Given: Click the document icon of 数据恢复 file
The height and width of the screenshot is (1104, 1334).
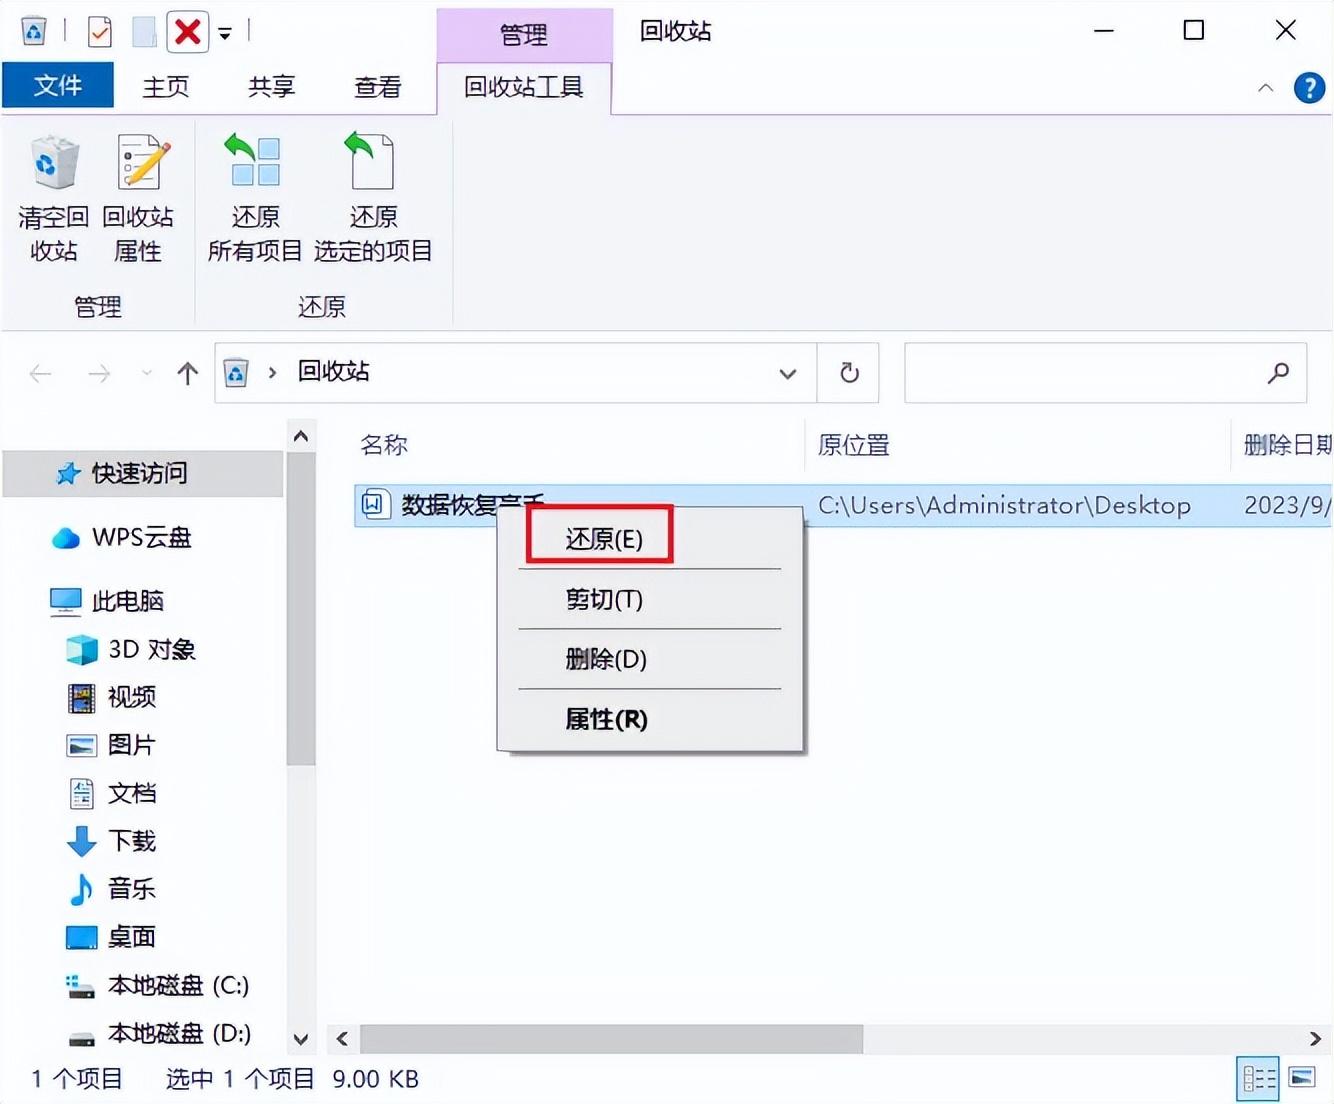Looking at the screenshot, I should click(x=374, y=504).
